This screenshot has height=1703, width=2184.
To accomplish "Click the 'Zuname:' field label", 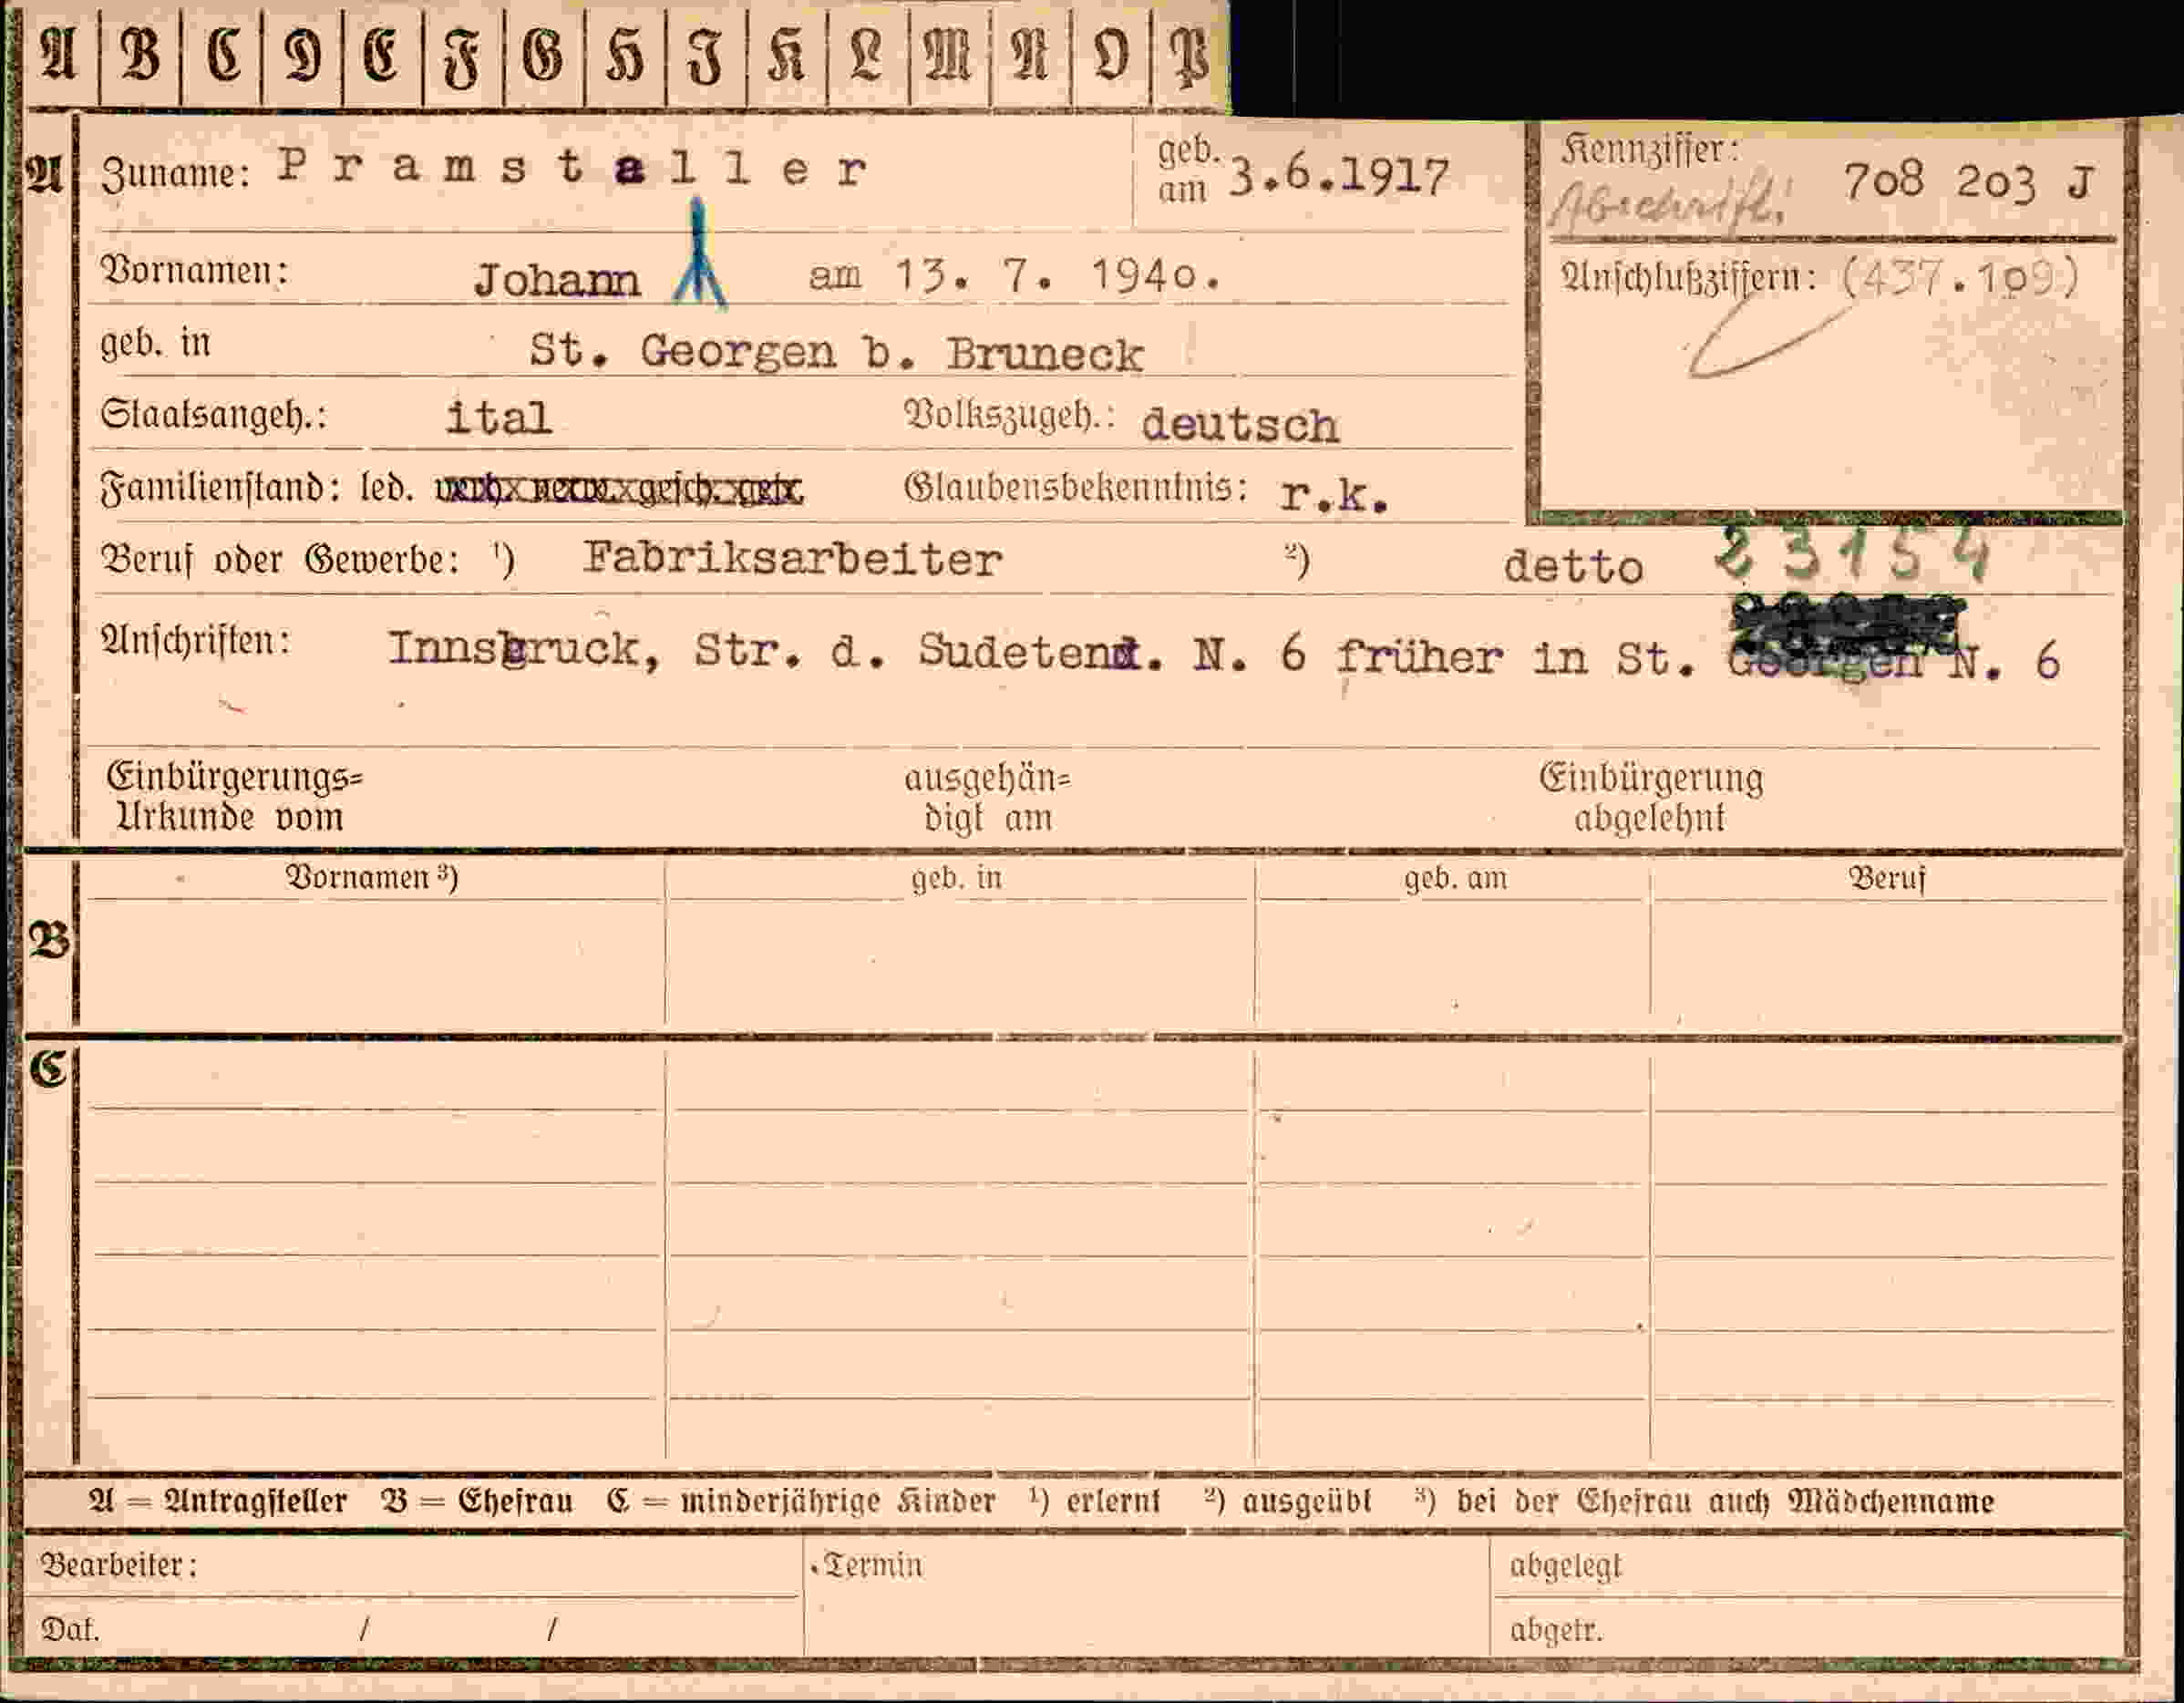I will tap(175, 175).
